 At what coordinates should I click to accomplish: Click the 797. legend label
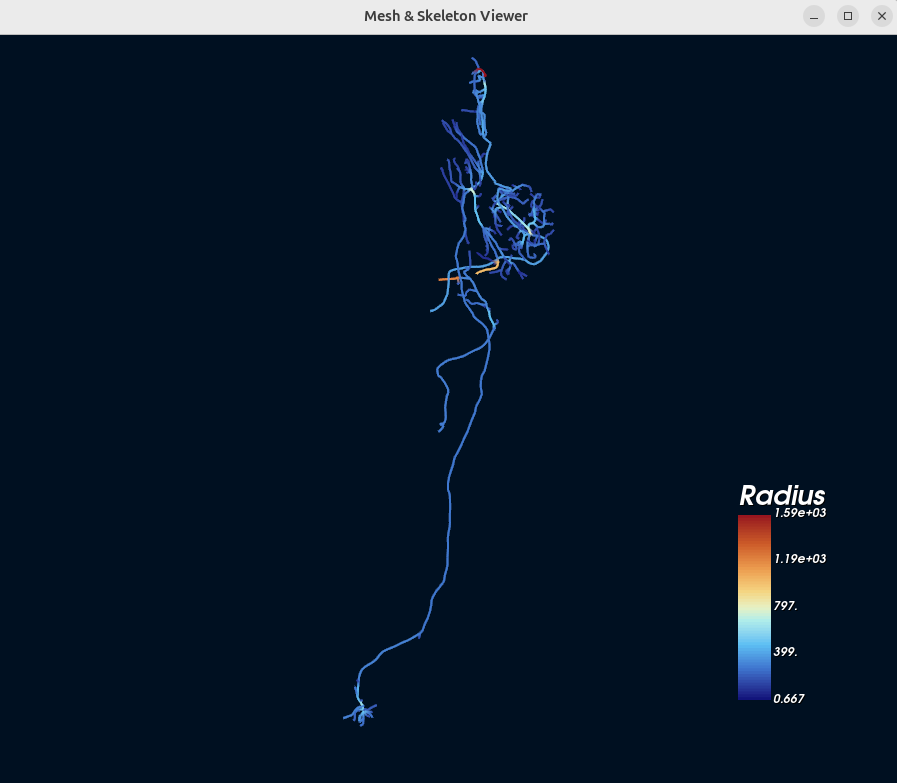click(x=785, y=606)
